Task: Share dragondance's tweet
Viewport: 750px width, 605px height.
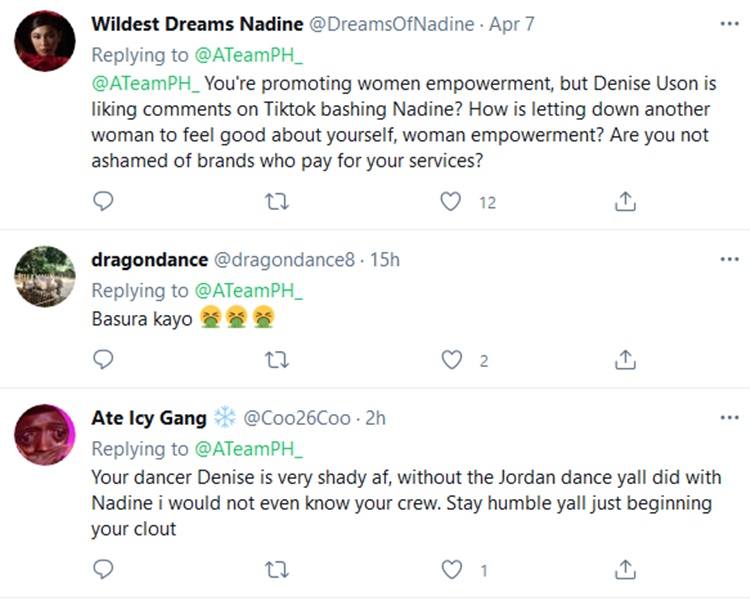Action: coord(625,360)
